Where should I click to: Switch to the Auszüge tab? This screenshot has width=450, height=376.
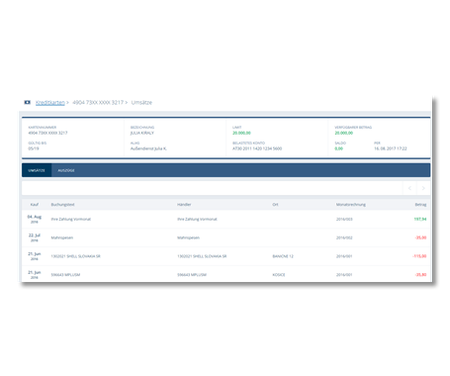[x=66, y=170]
